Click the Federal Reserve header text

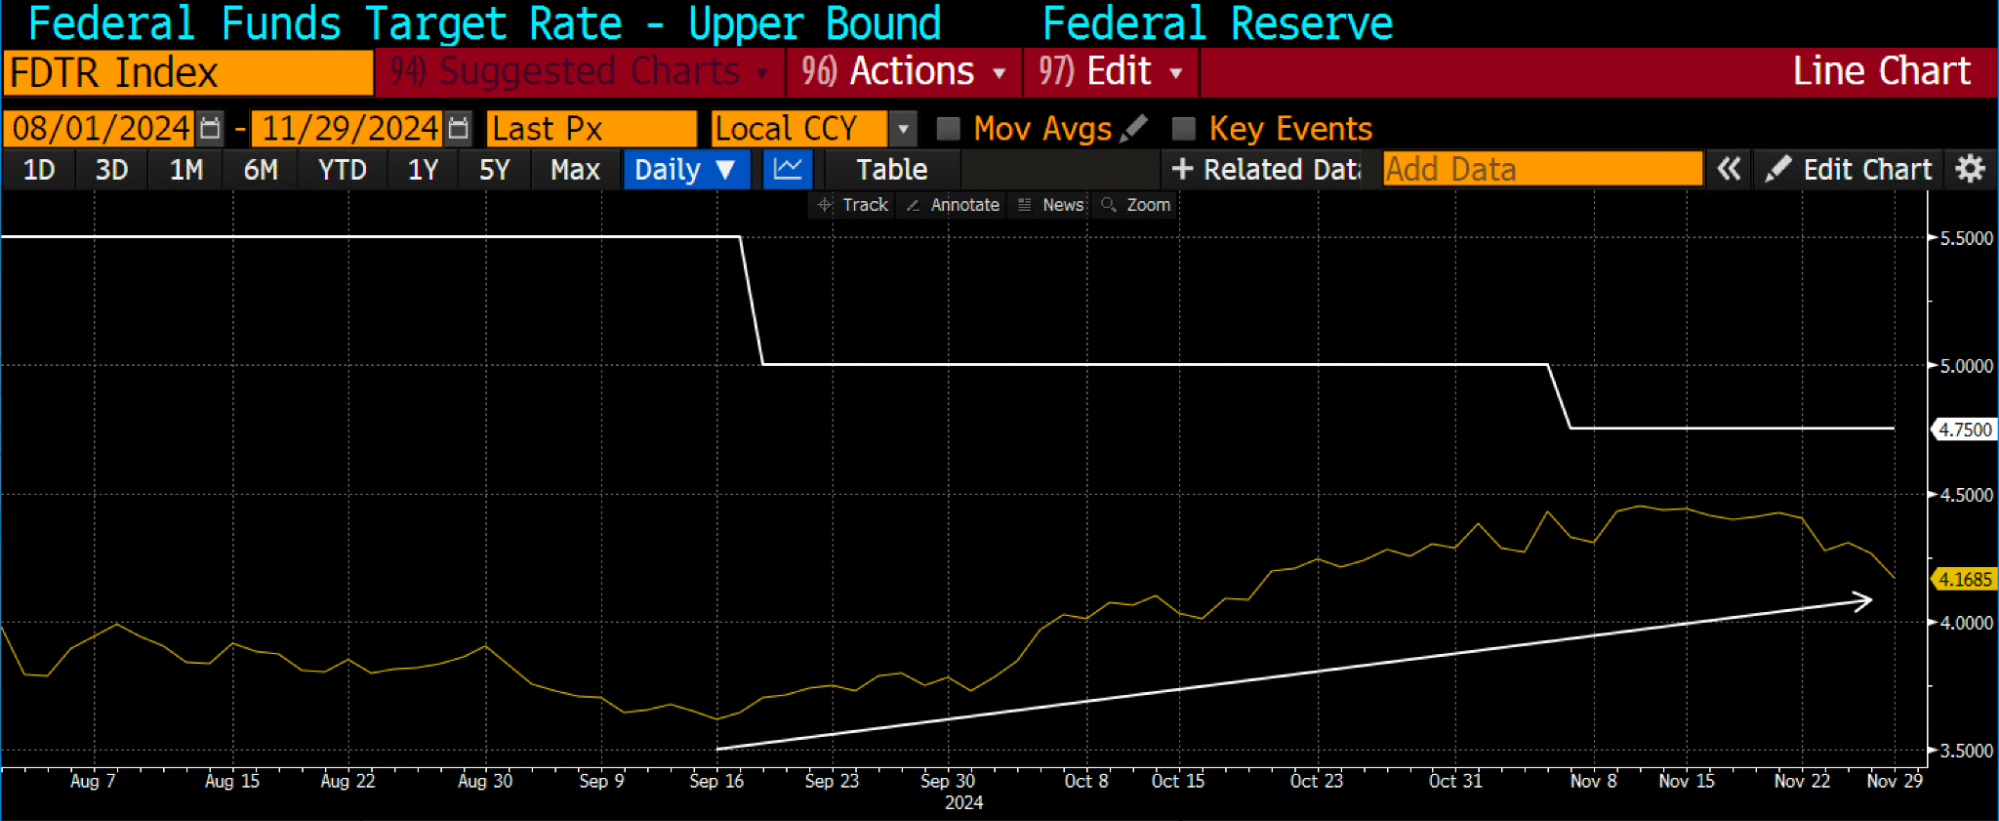click(1217, 23)
